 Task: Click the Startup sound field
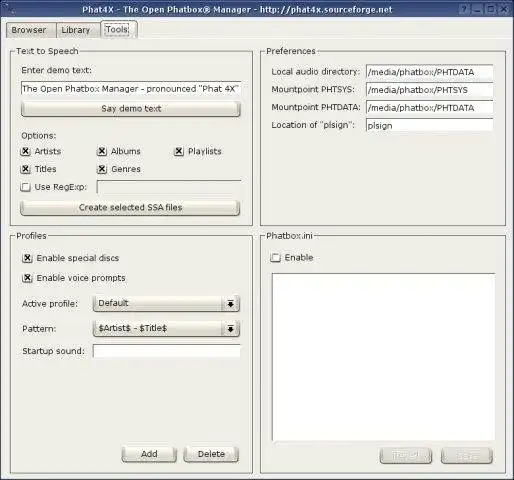click(x=167, y=351)
